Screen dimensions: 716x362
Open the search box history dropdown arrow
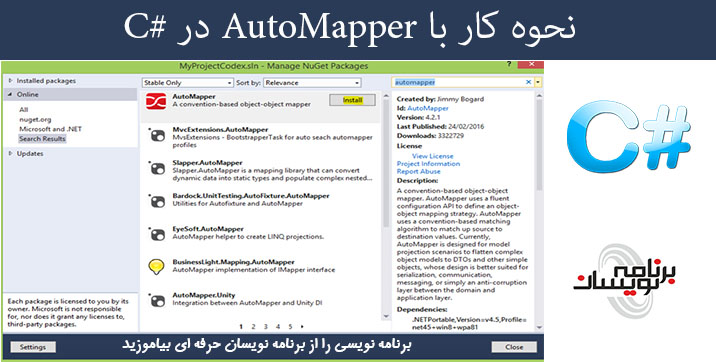coord(538,82)
